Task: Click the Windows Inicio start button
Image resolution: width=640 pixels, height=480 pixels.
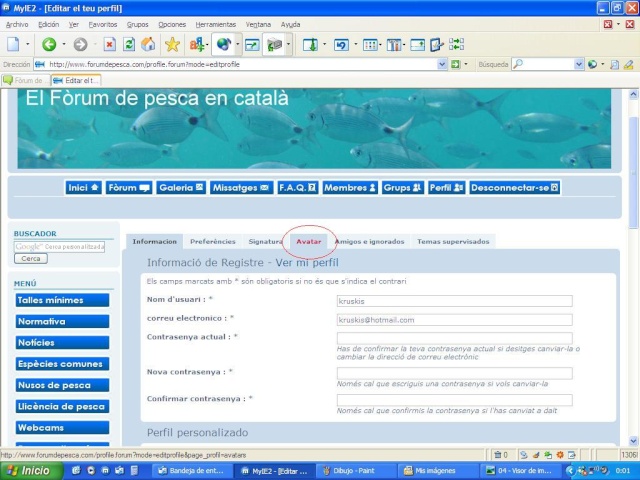Action: 31,471
